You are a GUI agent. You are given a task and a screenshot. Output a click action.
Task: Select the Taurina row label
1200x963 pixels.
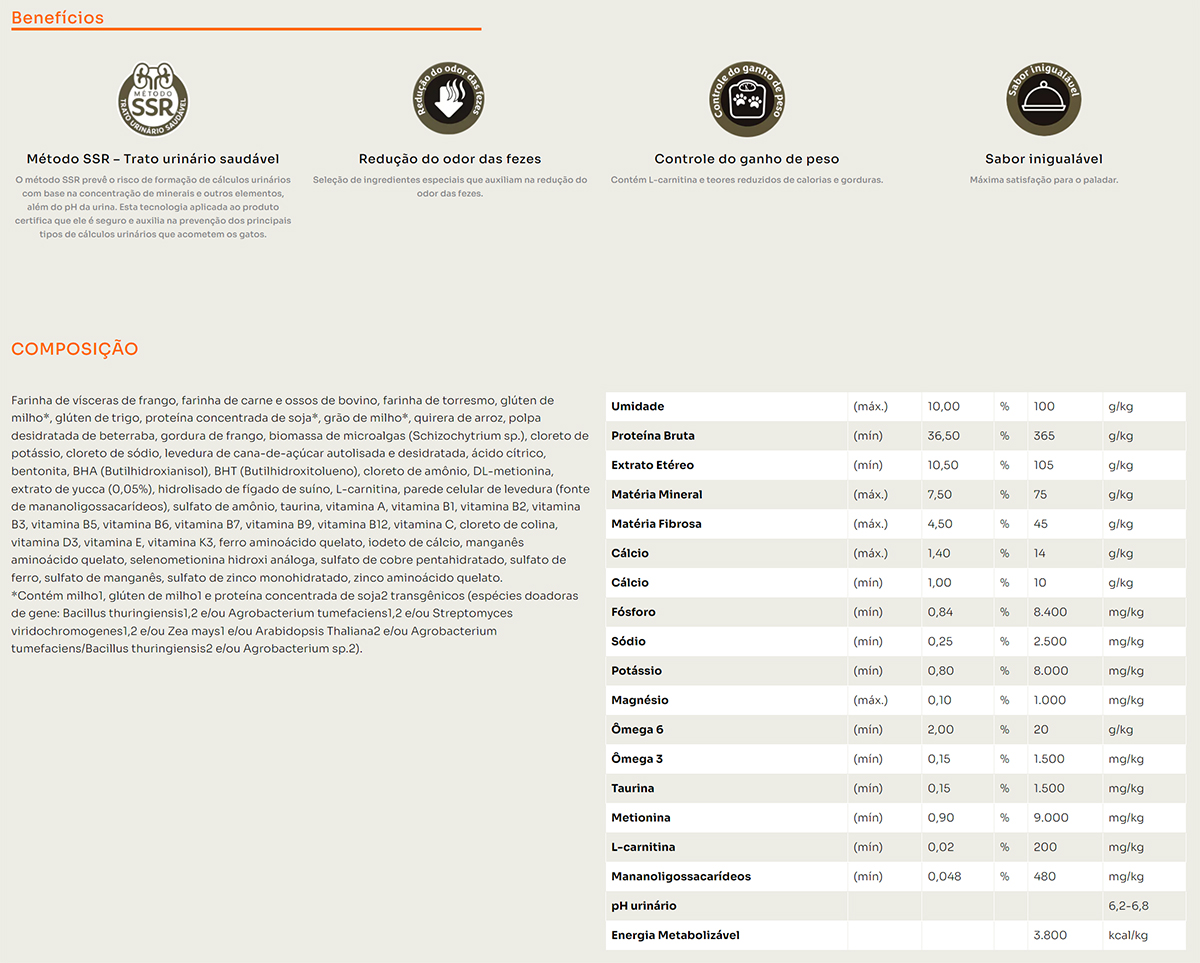click(x=632, y=789)
